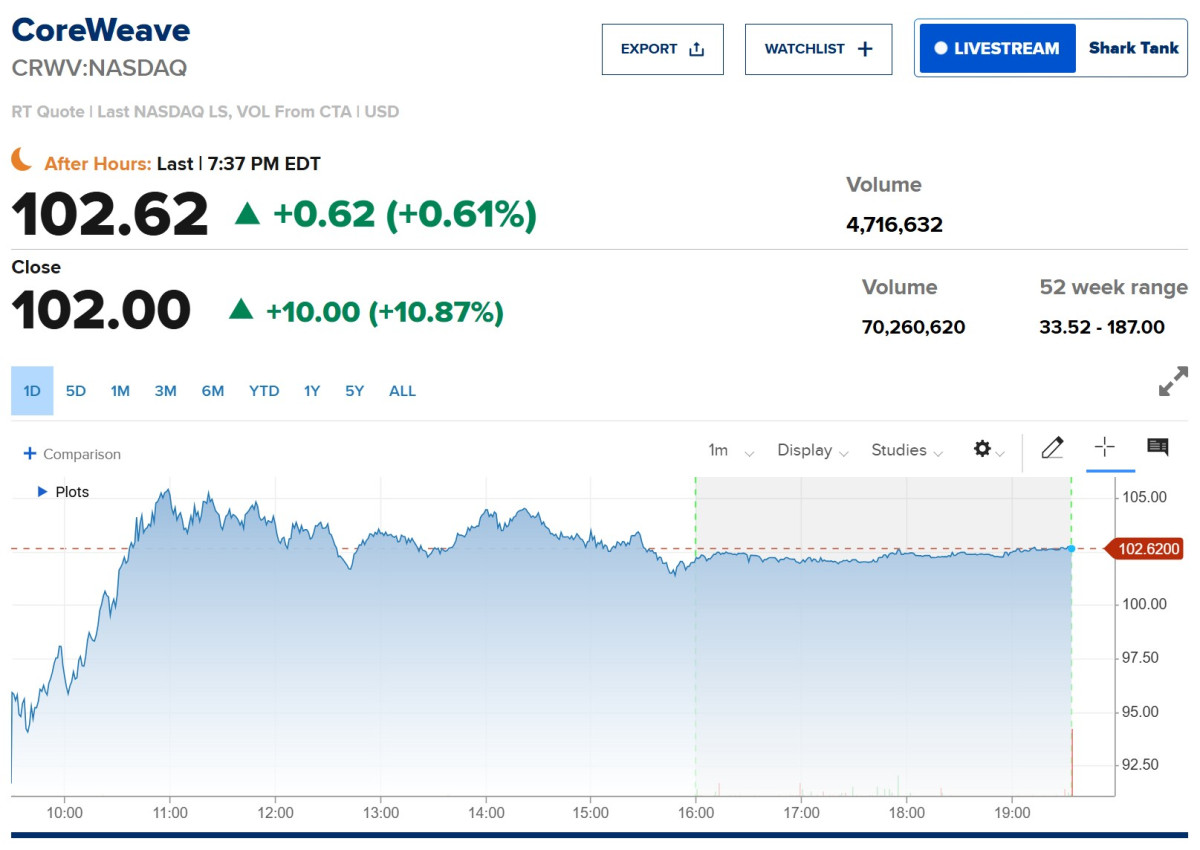
Task: Click the chart annotations comment icon
Action: pos(1158,447)
